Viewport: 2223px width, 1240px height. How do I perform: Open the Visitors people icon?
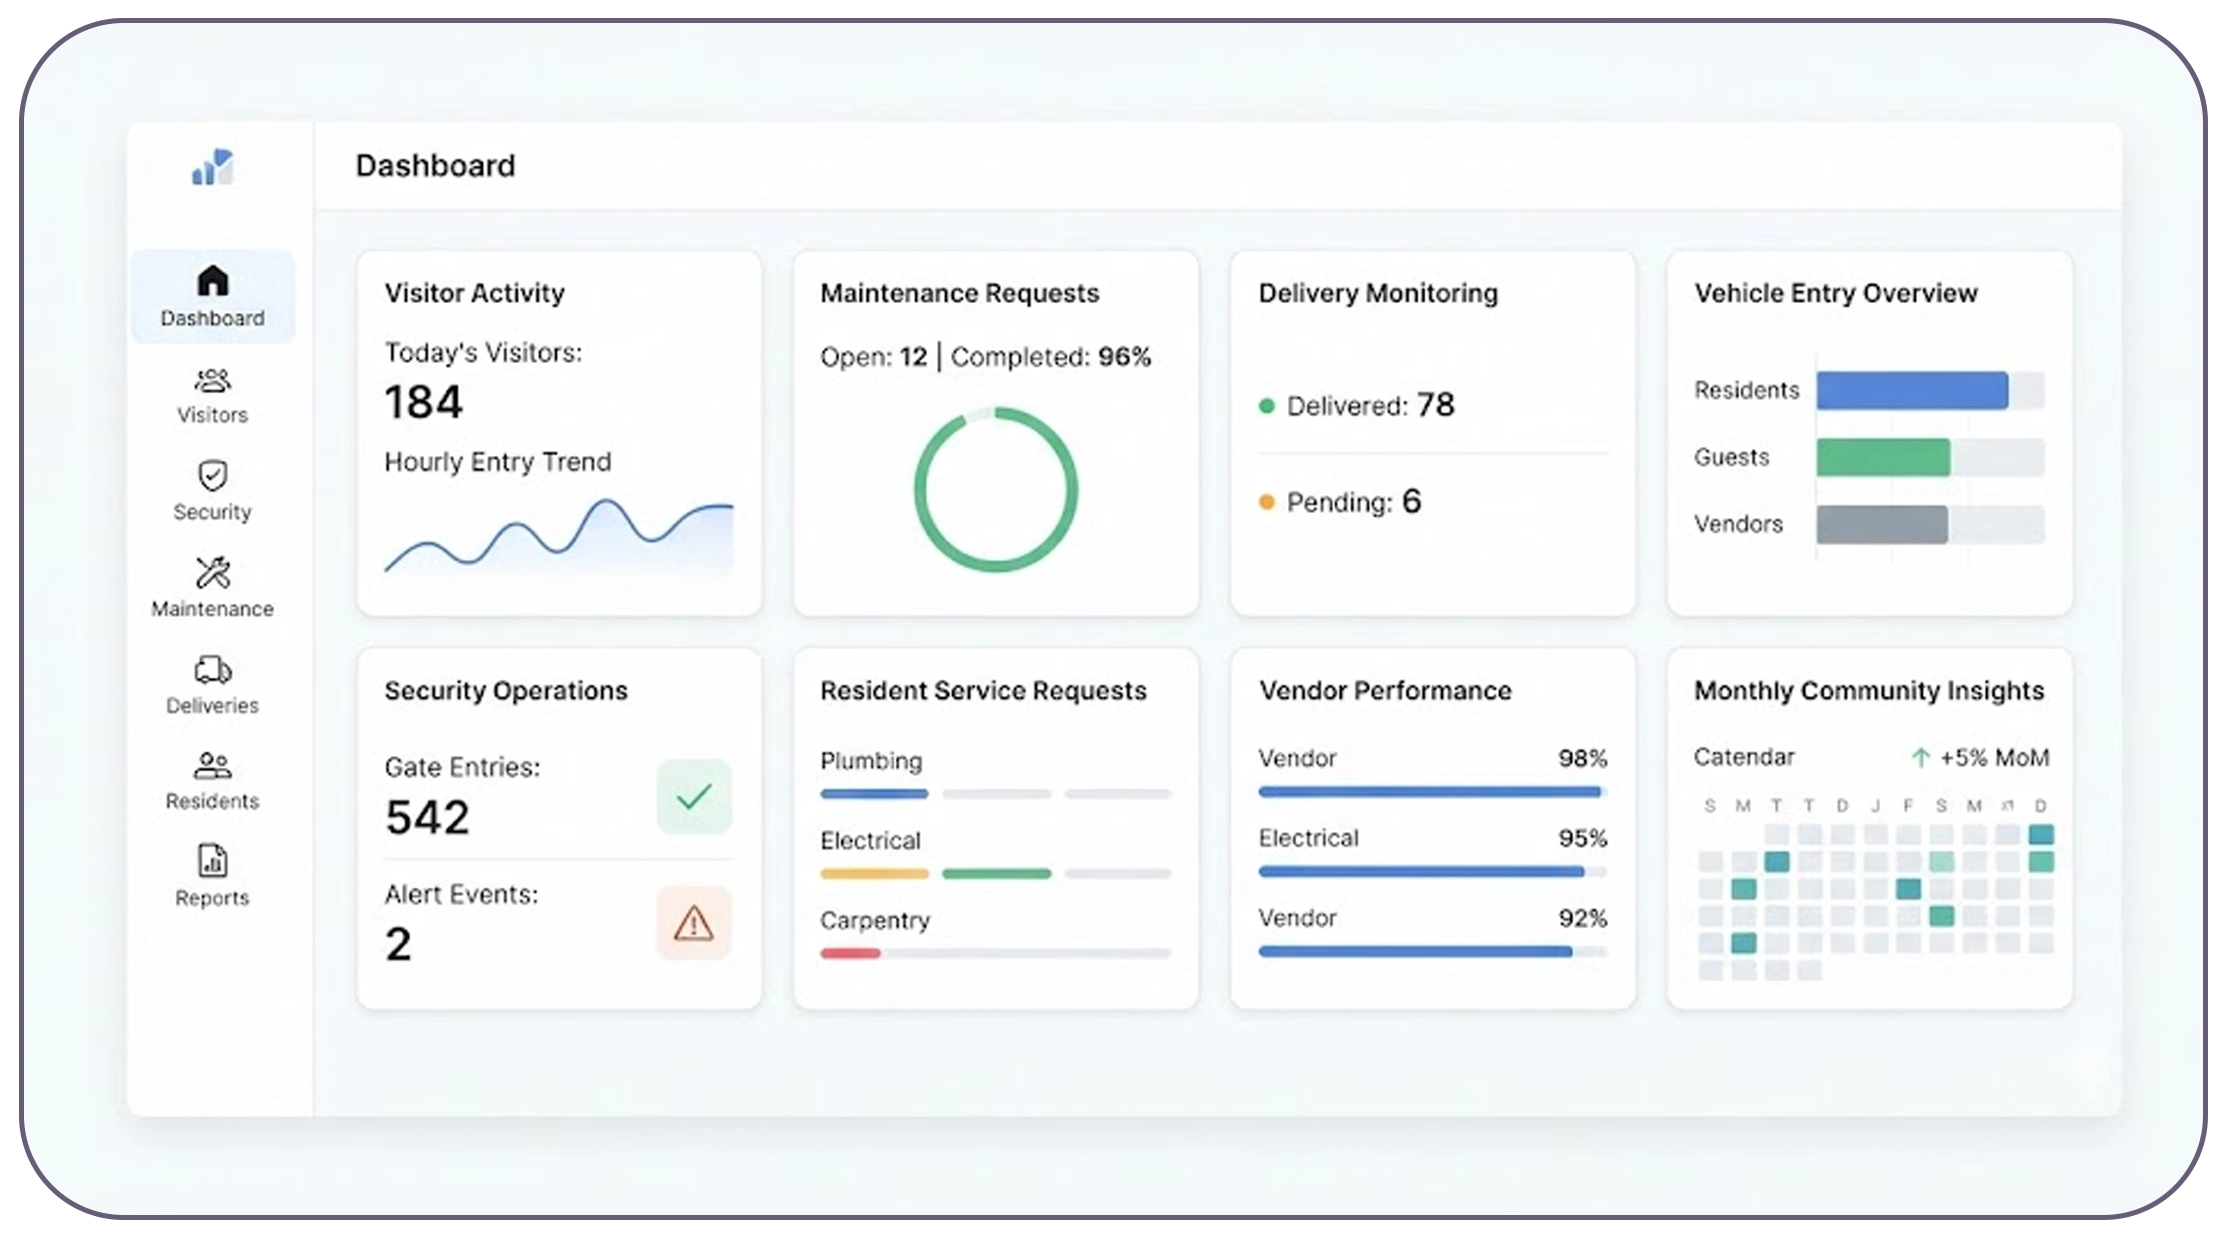212,381
